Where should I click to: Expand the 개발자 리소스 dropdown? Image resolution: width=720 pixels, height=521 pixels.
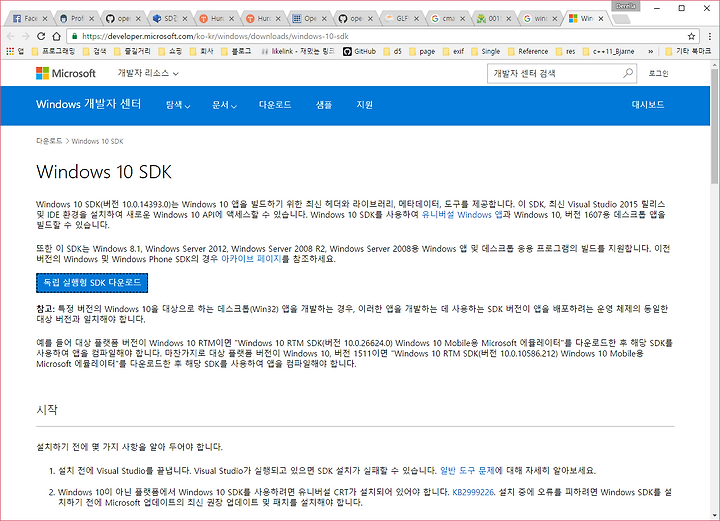pos(148,73)
